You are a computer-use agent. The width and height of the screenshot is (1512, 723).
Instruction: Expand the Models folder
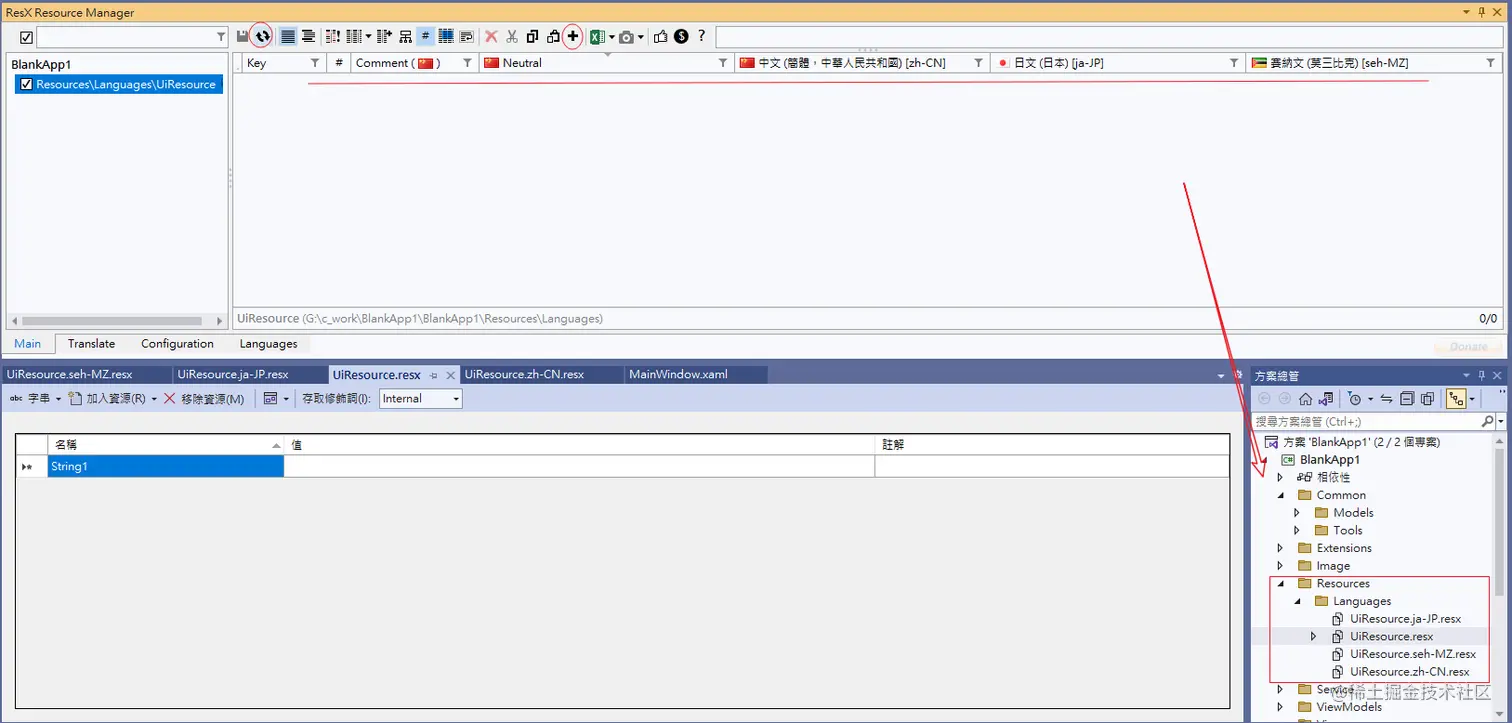coord(1297,513)
